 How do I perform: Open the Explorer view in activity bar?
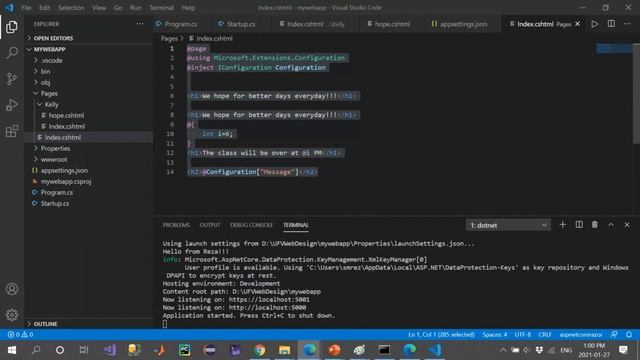click(12, 27)
